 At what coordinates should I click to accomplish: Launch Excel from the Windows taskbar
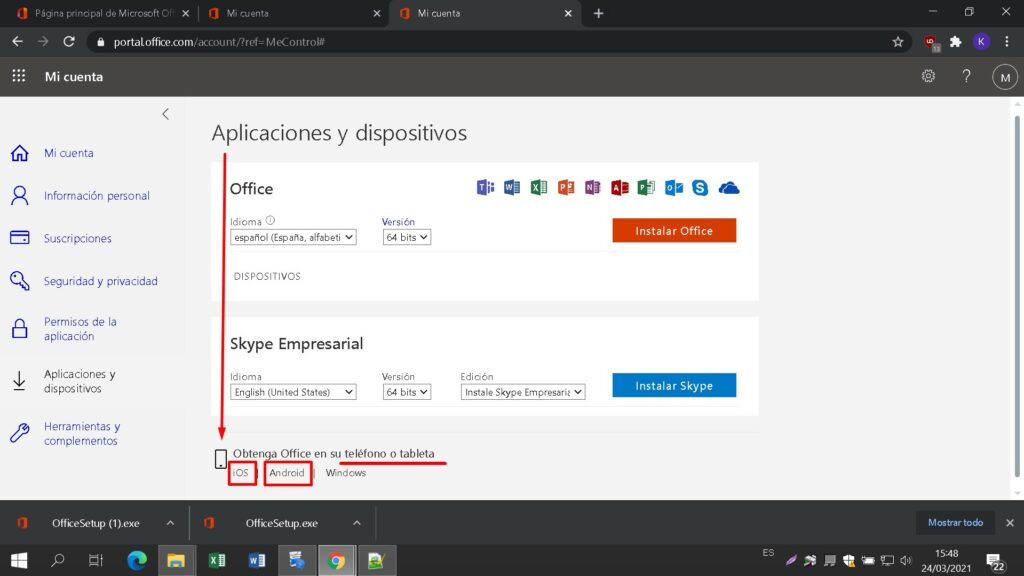click(x=215, y=561)
